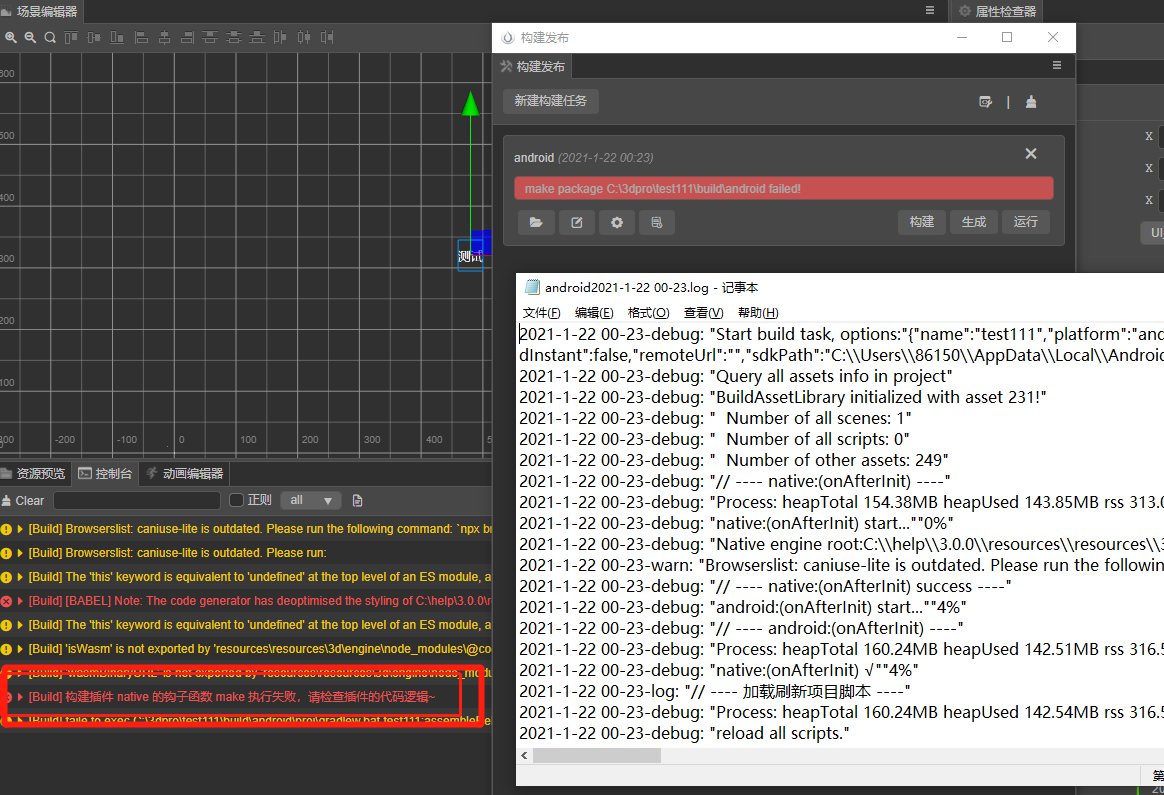The width and height of the screenshot is (1164, 795).
Task: Open Notepad 格式(O) menu
Action: click(648, 313)
